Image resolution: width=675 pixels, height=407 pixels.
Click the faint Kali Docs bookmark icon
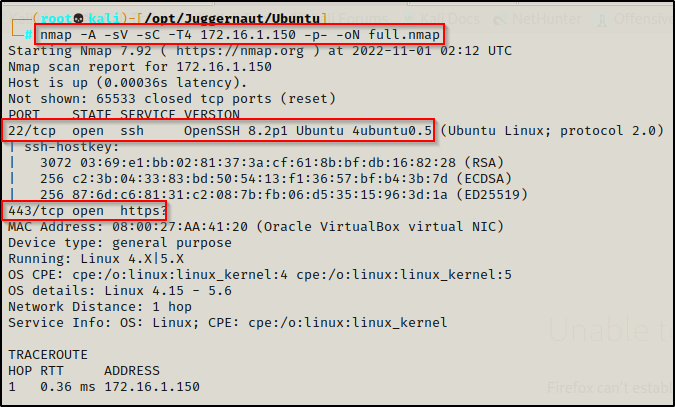click(x=409, y=19)
